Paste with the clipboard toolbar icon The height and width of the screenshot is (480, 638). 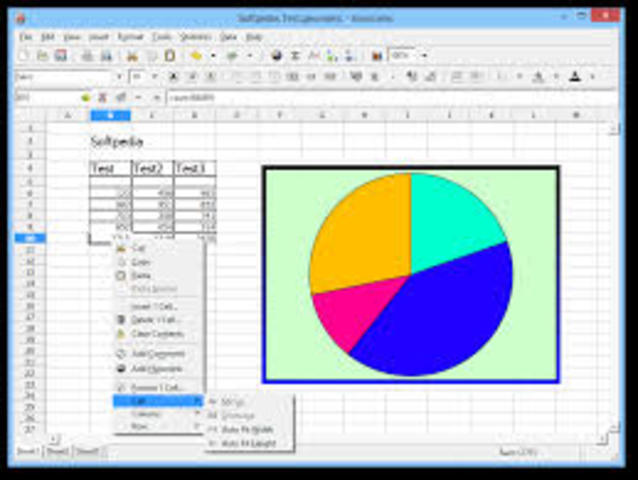coord(170,56)
